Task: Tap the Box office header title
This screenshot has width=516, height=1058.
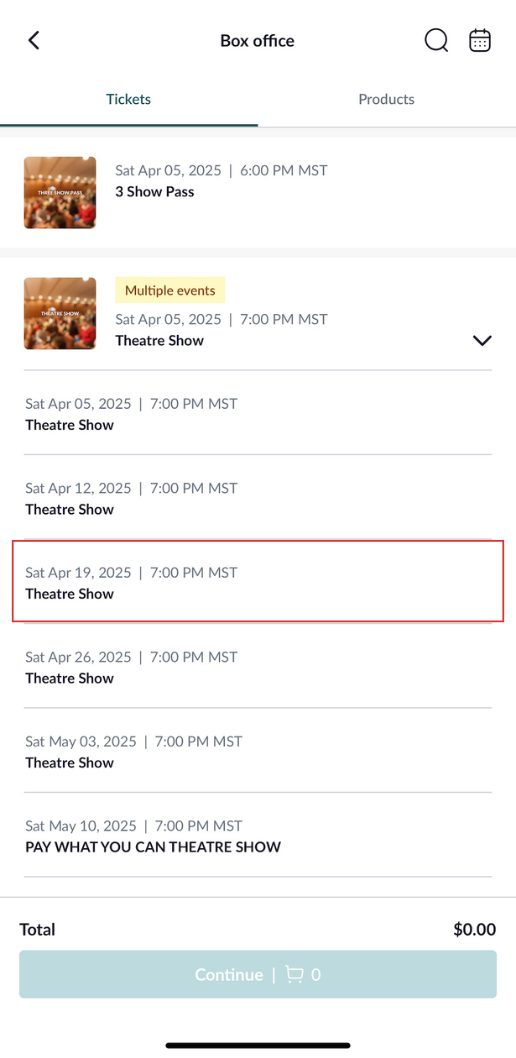Action: pos(257,40)
